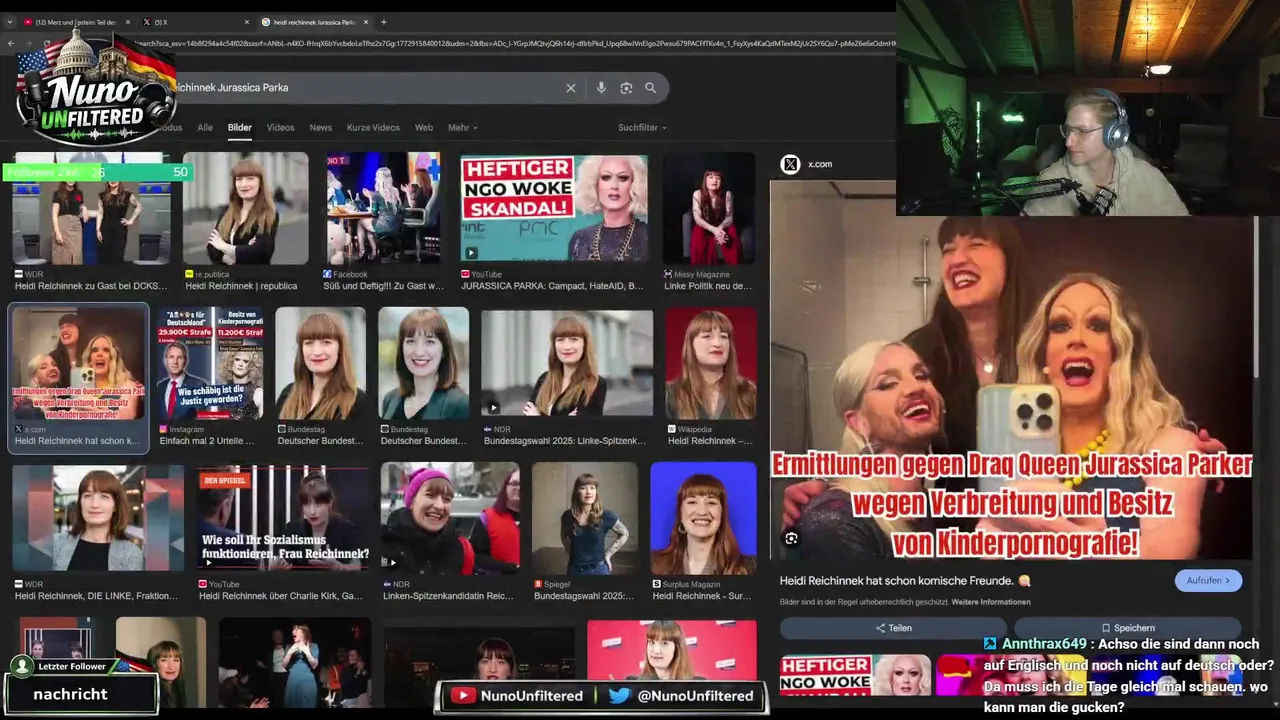Open the YouTube 'JURASSICA PARKA: Campact' video result

pos(554,221)
